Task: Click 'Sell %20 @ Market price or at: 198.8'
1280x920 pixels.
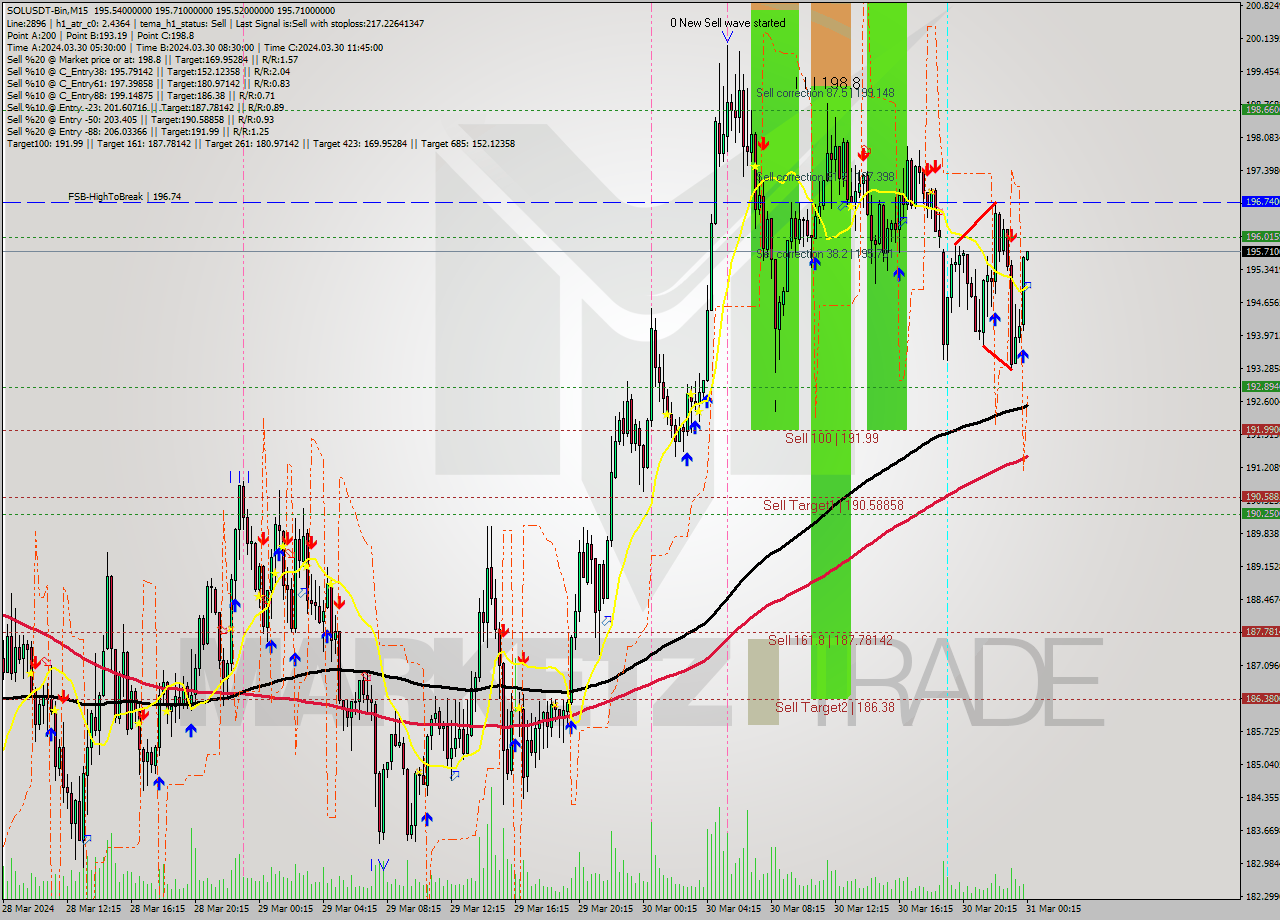Action: pyautogui.click(x=152, y=59)
